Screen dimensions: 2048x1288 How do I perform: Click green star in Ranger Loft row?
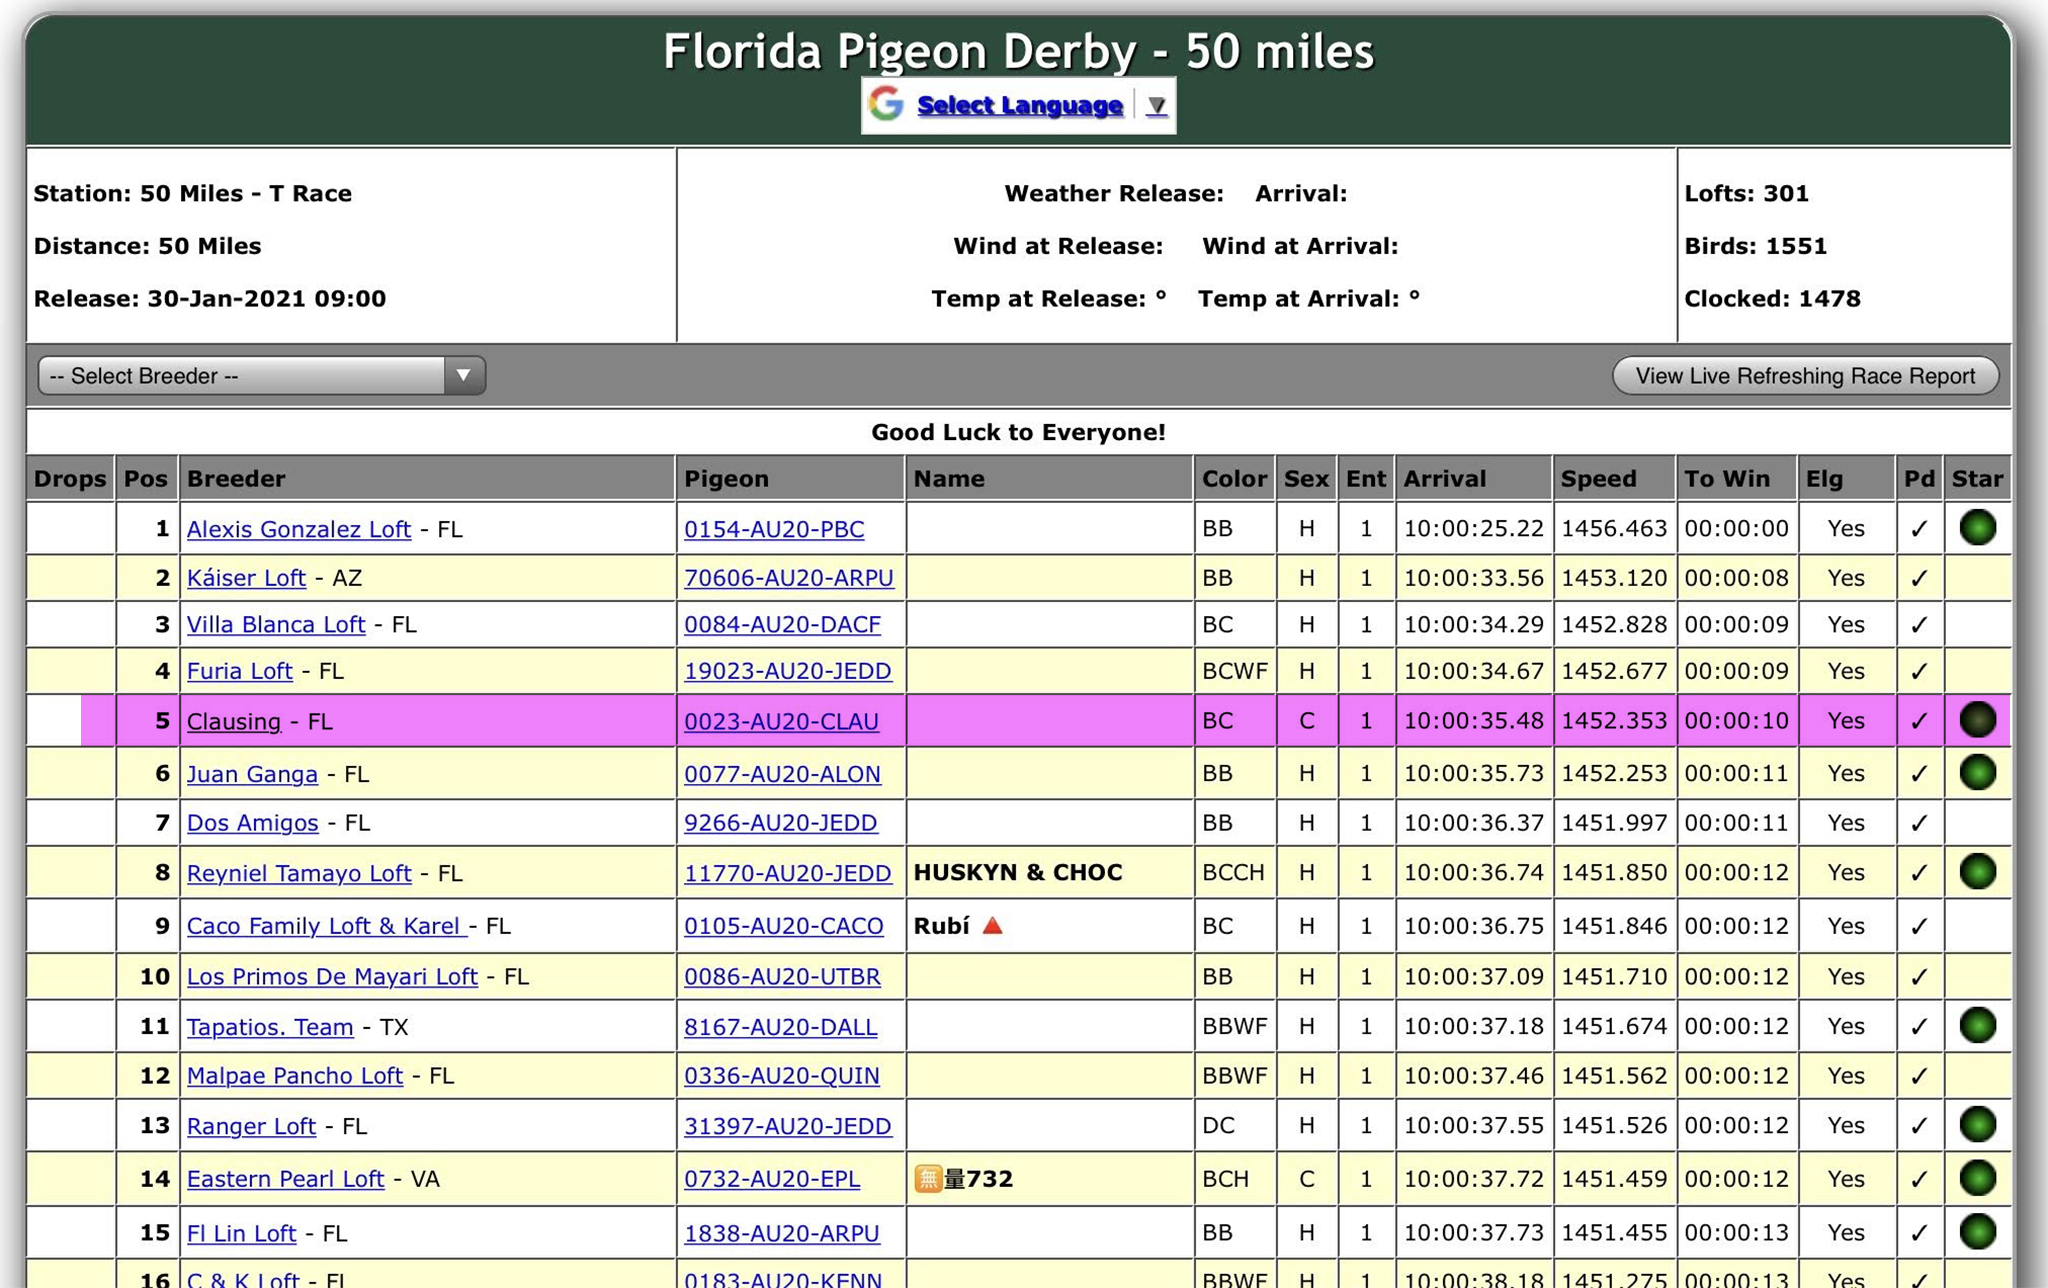click(1977, 1125)
